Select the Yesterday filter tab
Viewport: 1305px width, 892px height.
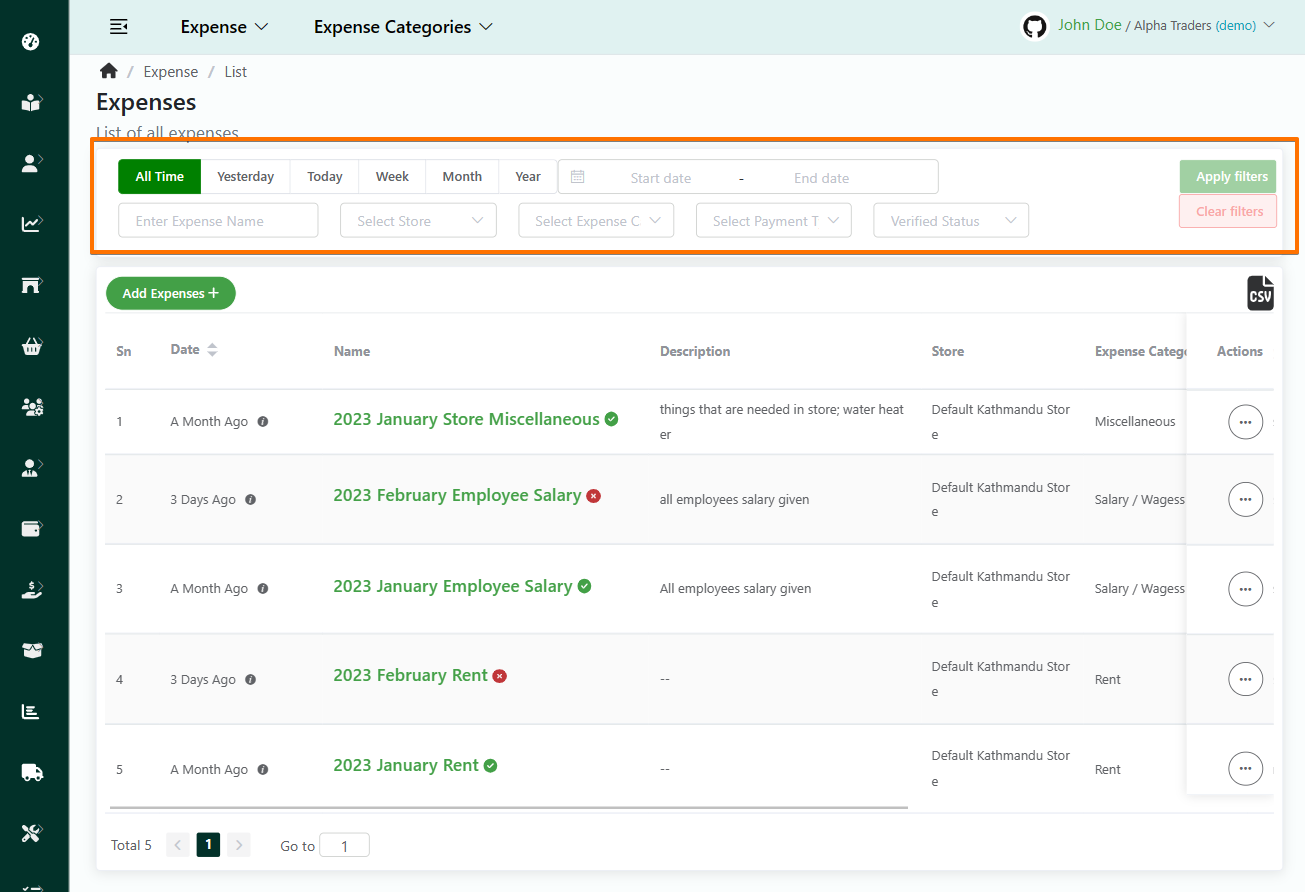click(x=246, y=177)
